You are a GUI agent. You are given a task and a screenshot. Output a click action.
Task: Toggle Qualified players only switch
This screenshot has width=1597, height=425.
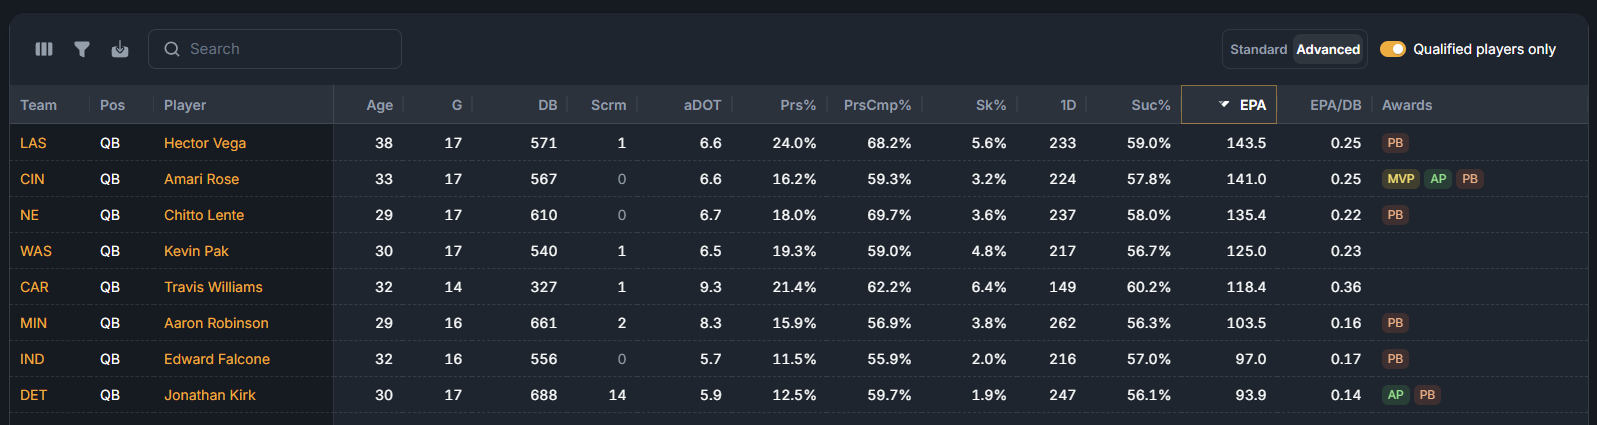point(1393,49)
